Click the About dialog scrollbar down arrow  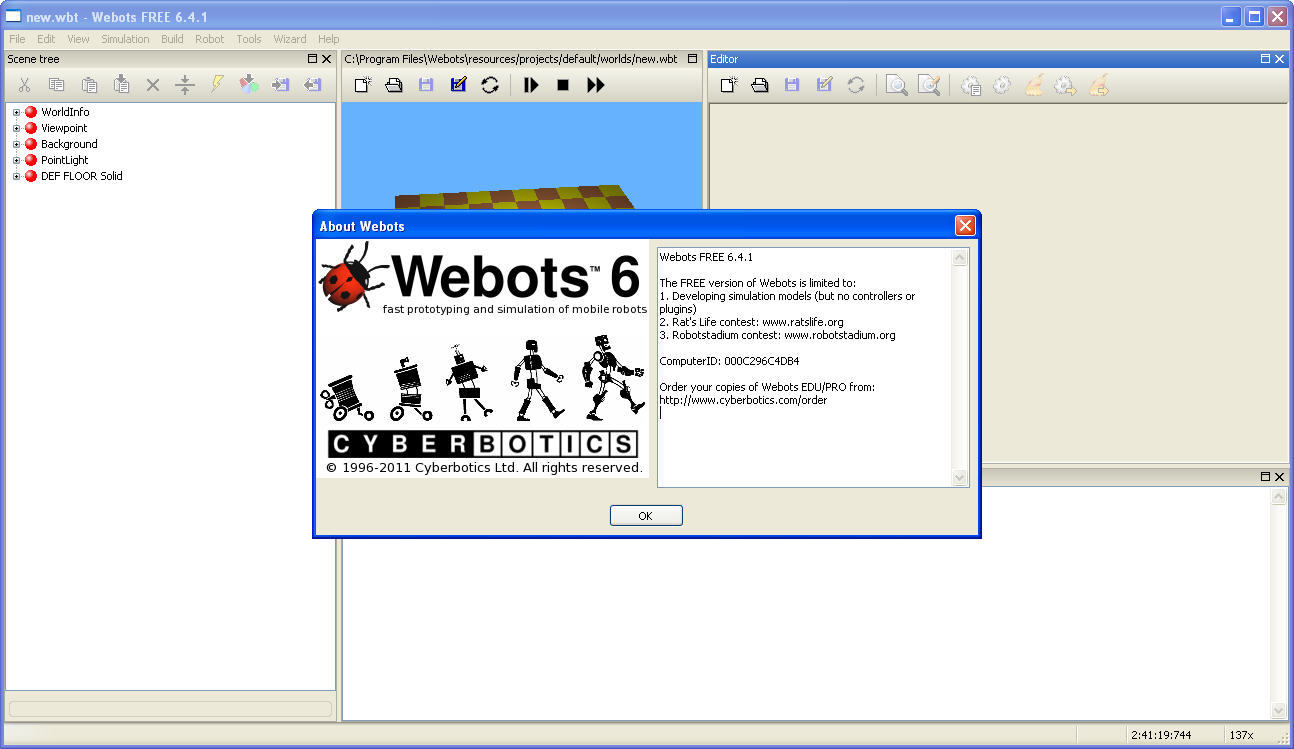[960, 479]
